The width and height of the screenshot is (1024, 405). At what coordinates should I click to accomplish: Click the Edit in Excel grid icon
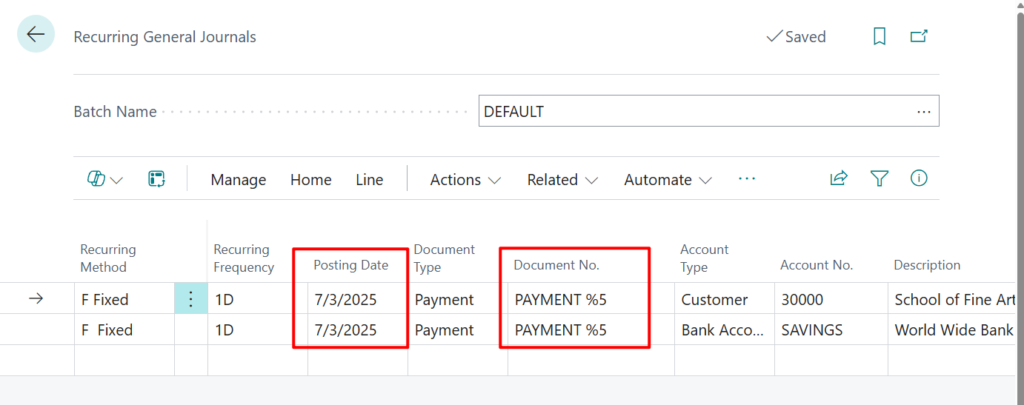pyautogui.click(x=156, y=179)
